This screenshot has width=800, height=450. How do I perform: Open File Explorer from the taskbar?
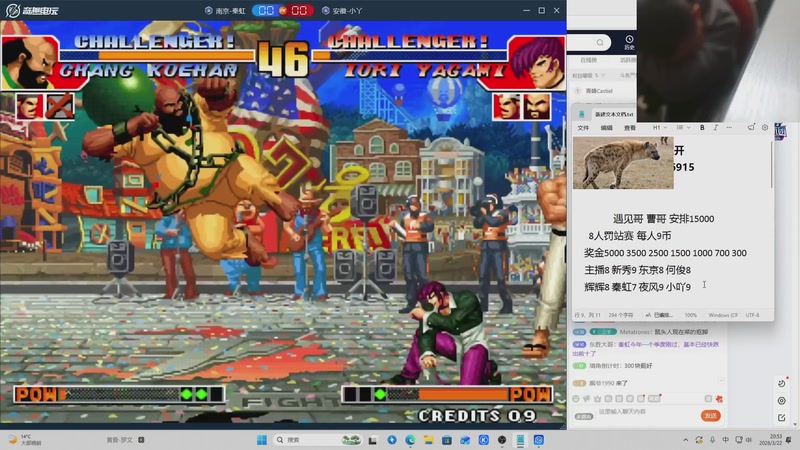click(x=429, y=440)
